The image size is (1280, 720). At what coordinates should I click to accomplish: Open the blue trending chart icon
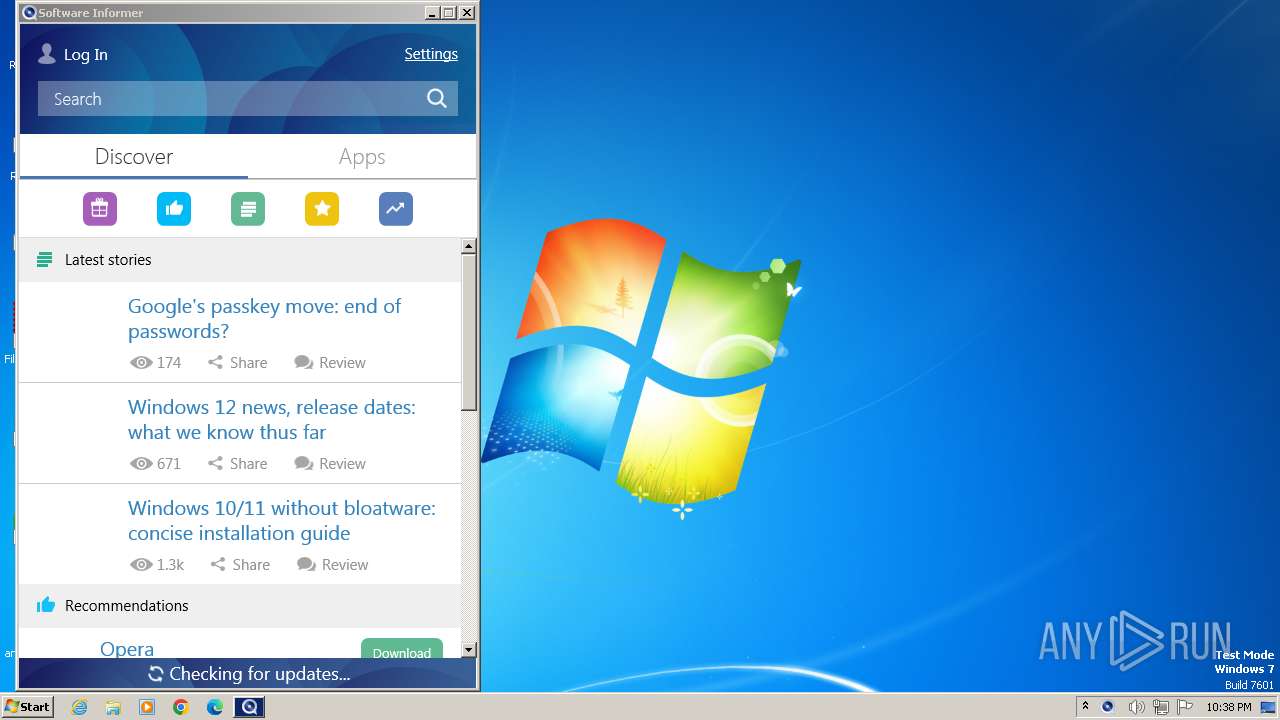(x=396, y=209)
